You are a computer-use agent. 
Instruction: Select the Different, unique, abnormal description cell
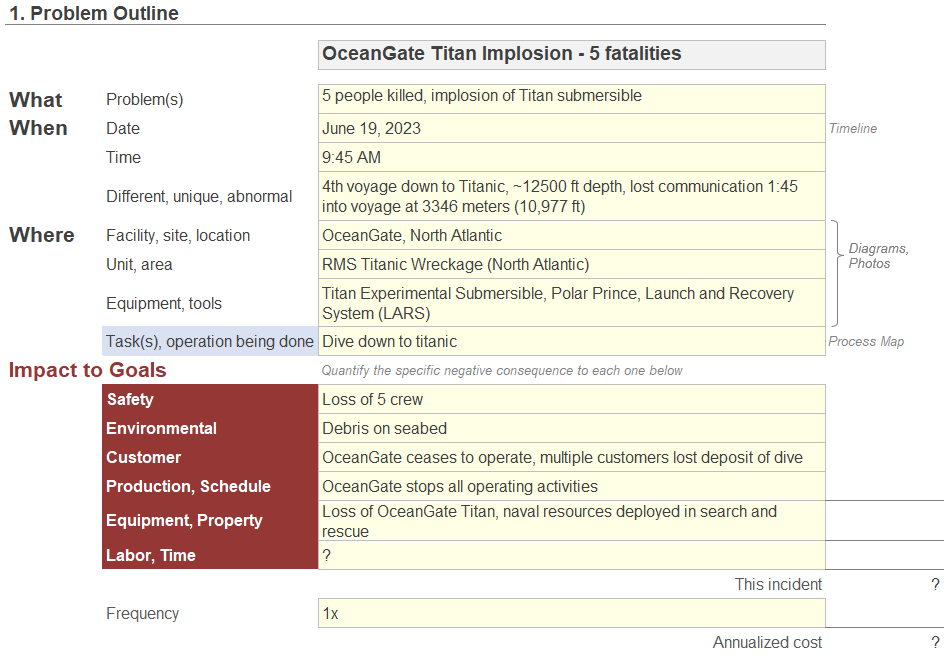[x=571, y=196]
